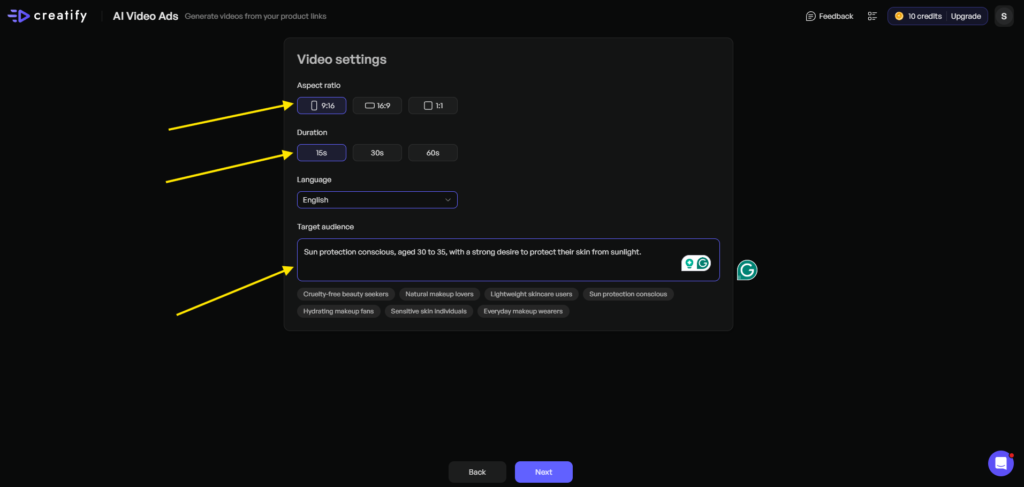Click the Creatify logo icon
Image resolution: width=1024 pixels, height=487 pixels.
pos(19,16)
